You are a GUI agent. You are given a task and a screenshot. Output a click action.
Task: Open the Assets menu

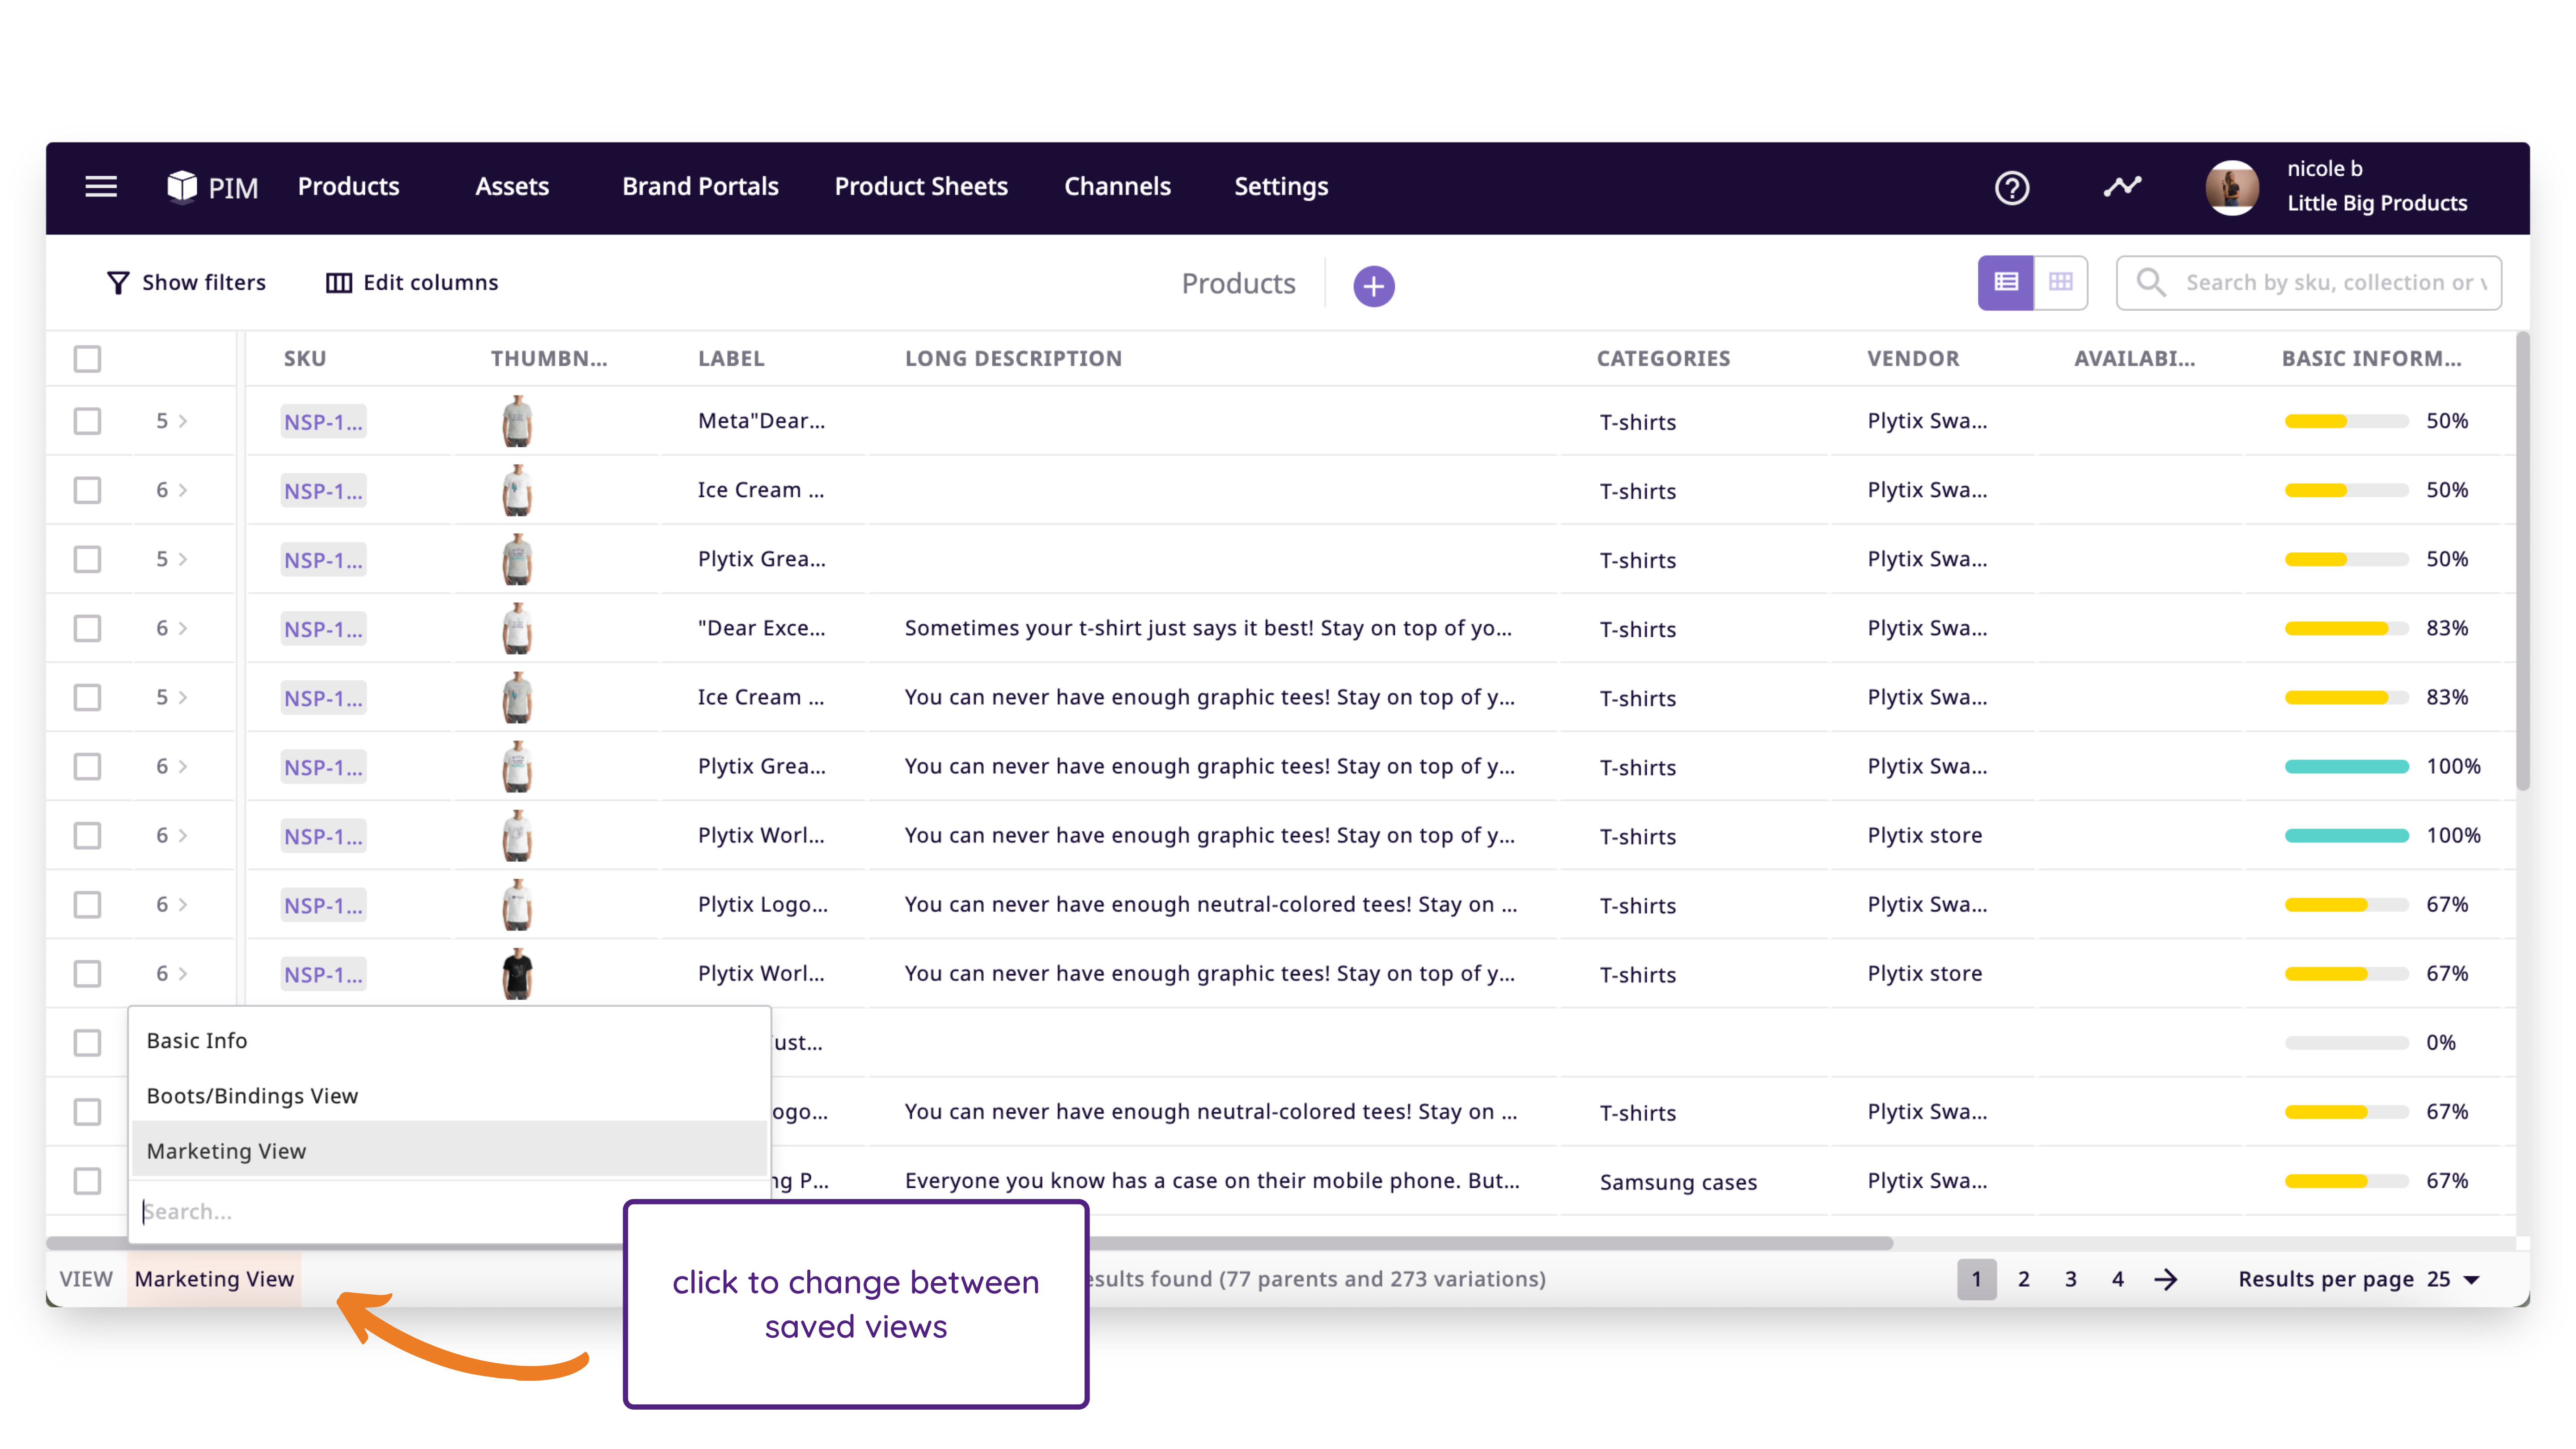click(512, 186)
